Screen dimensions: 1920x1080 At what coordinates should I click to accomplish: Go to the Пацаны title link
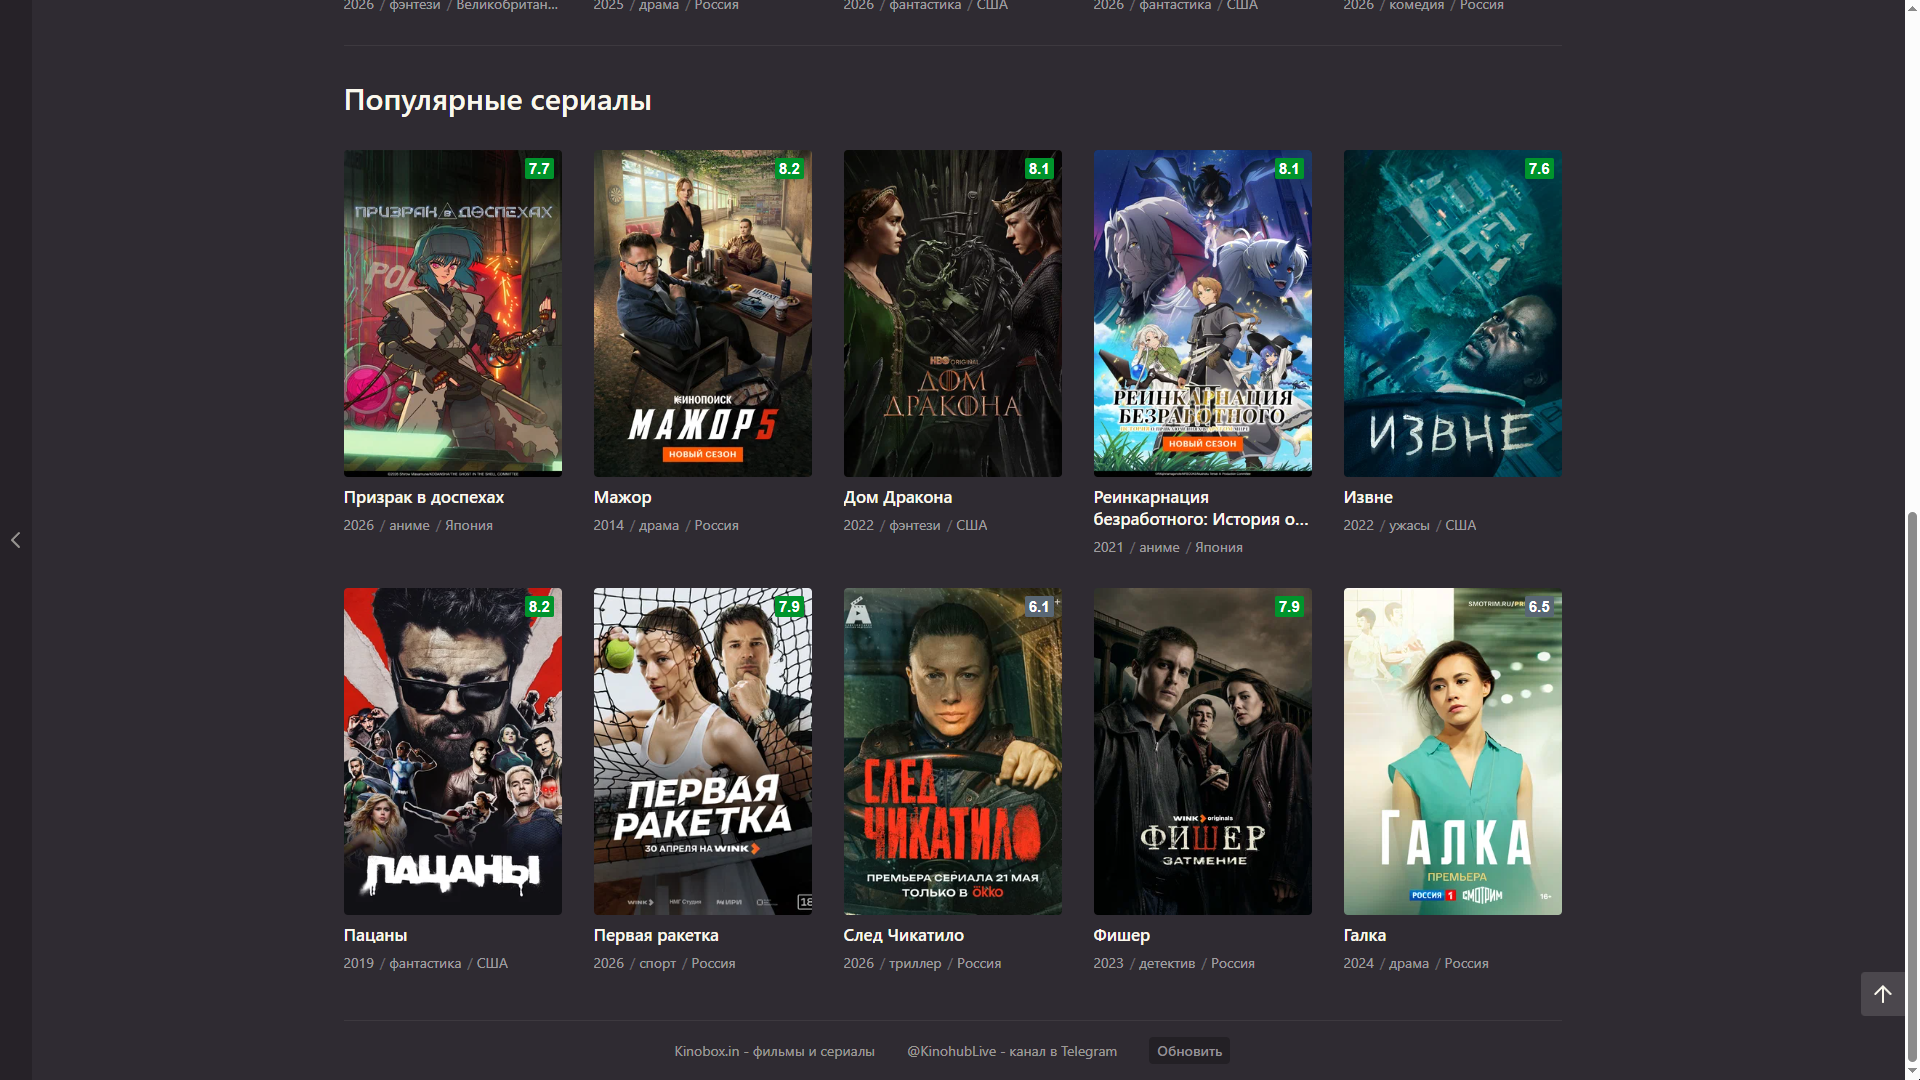point(376,935)
